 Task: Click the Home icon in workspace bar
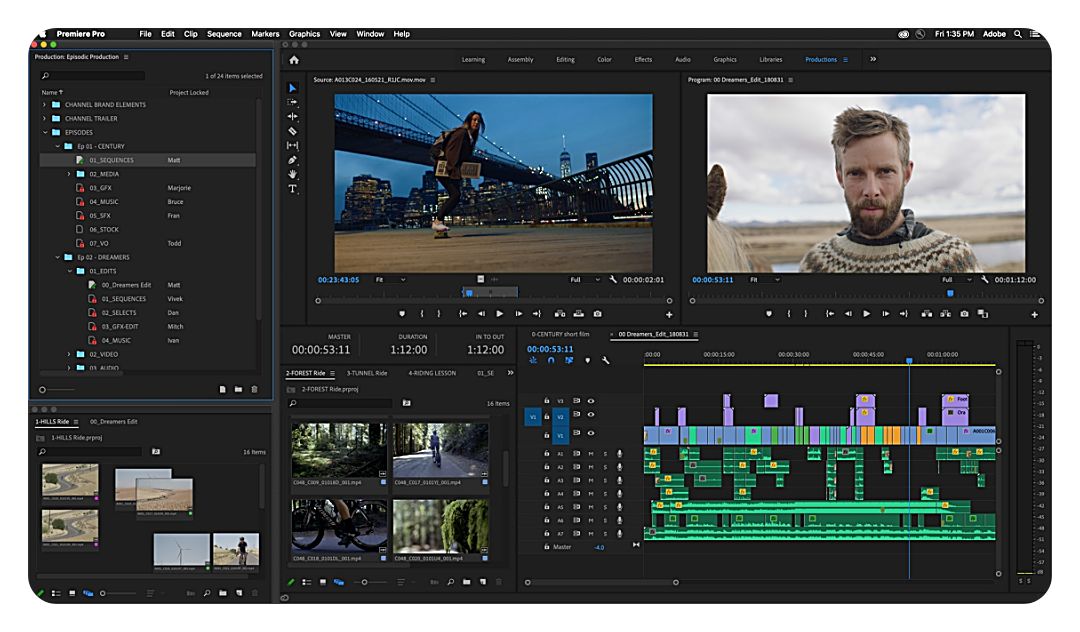coord(294,59)
